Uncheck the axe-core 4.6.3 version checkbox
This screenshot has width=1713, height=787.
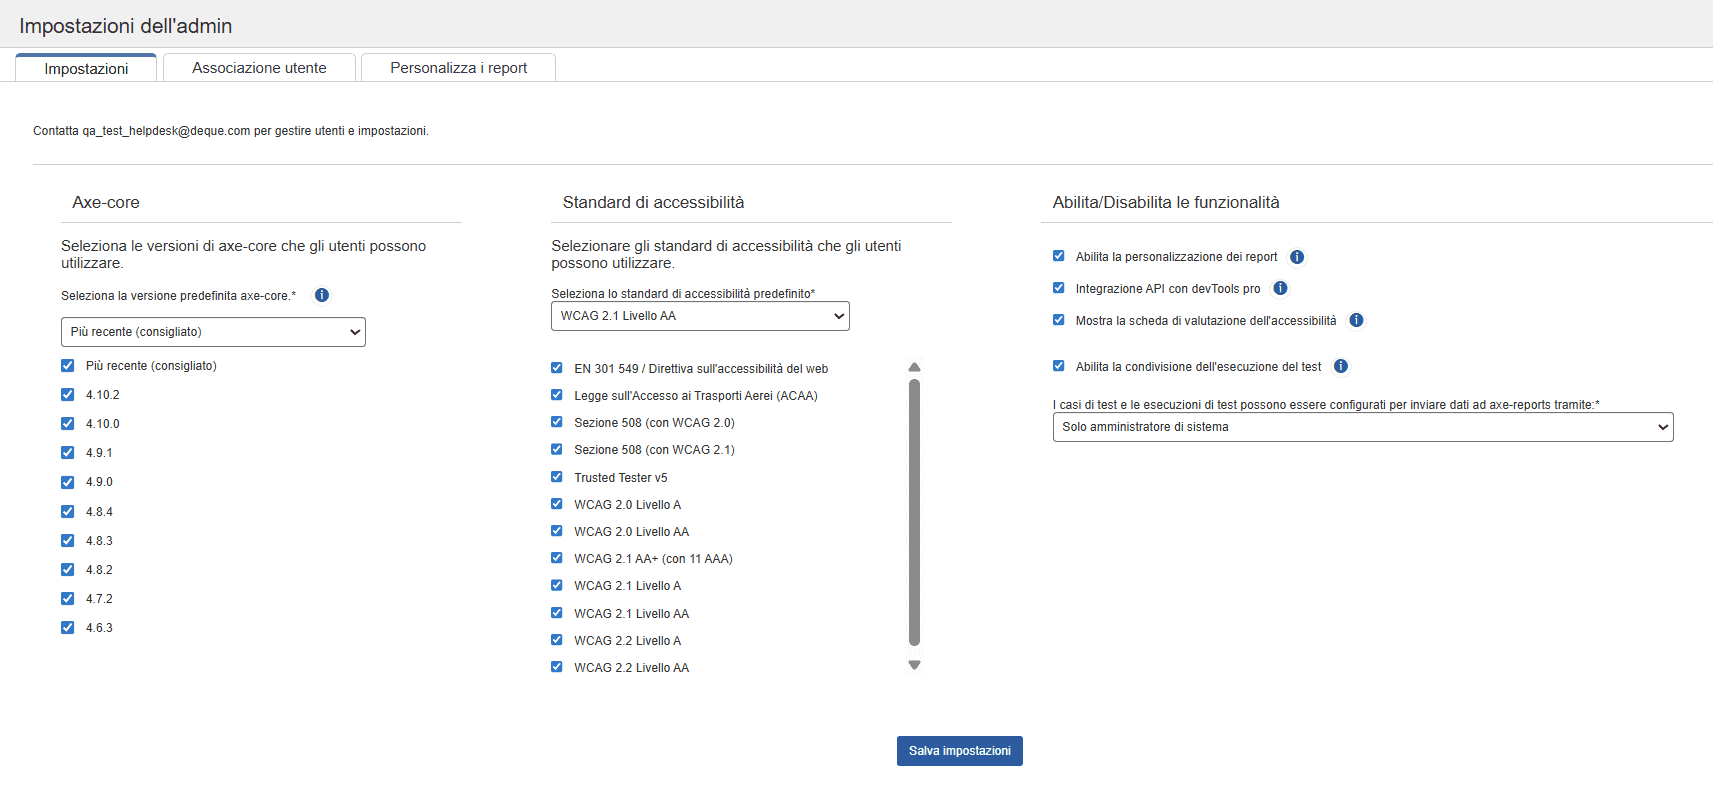(68, 628)
